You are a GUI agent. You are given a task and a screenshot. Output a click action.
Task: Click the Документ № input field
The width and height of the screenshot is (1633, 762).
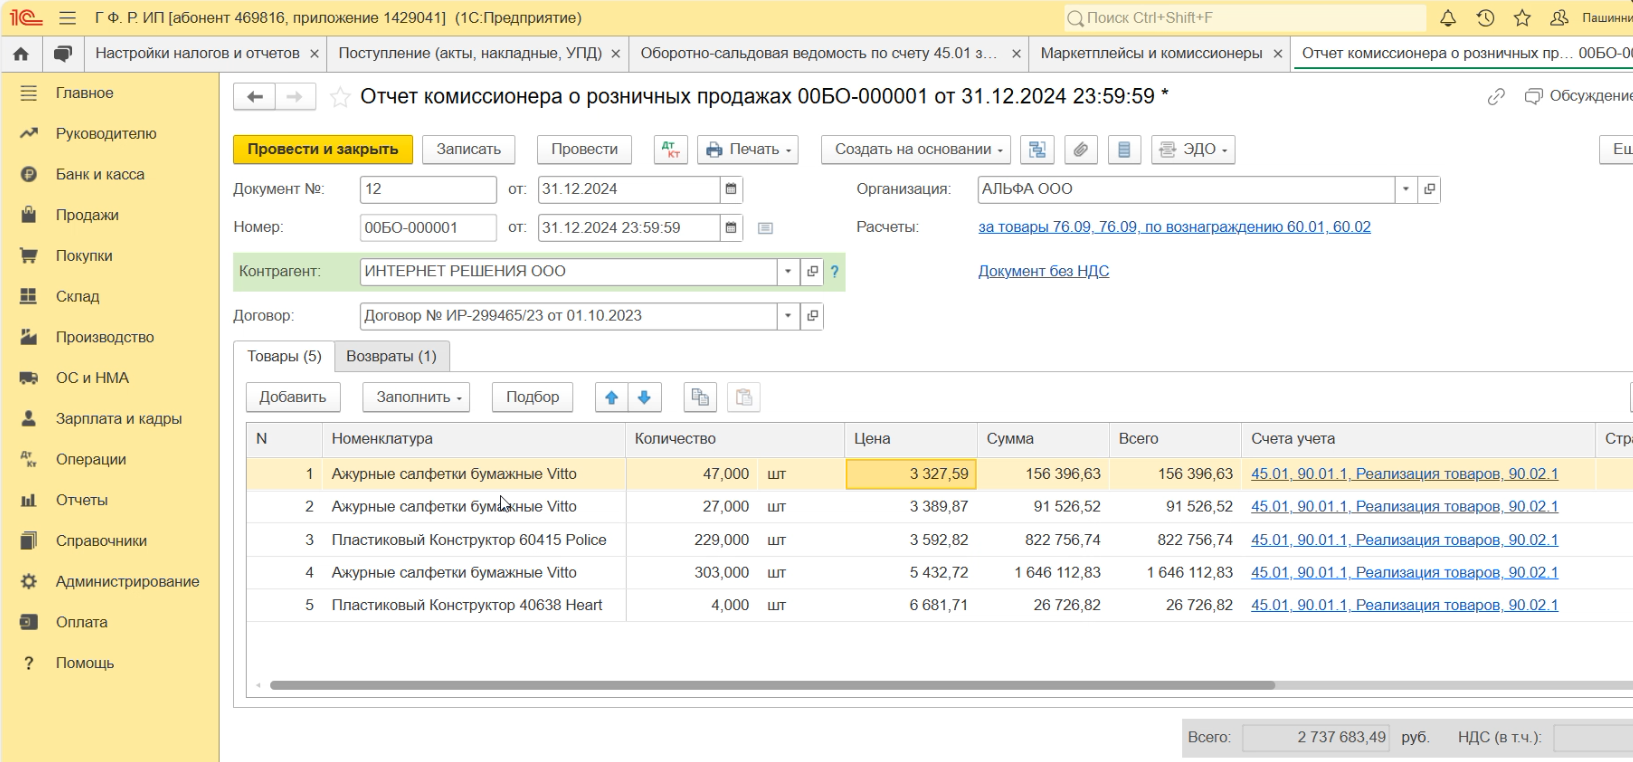point(427,189)
